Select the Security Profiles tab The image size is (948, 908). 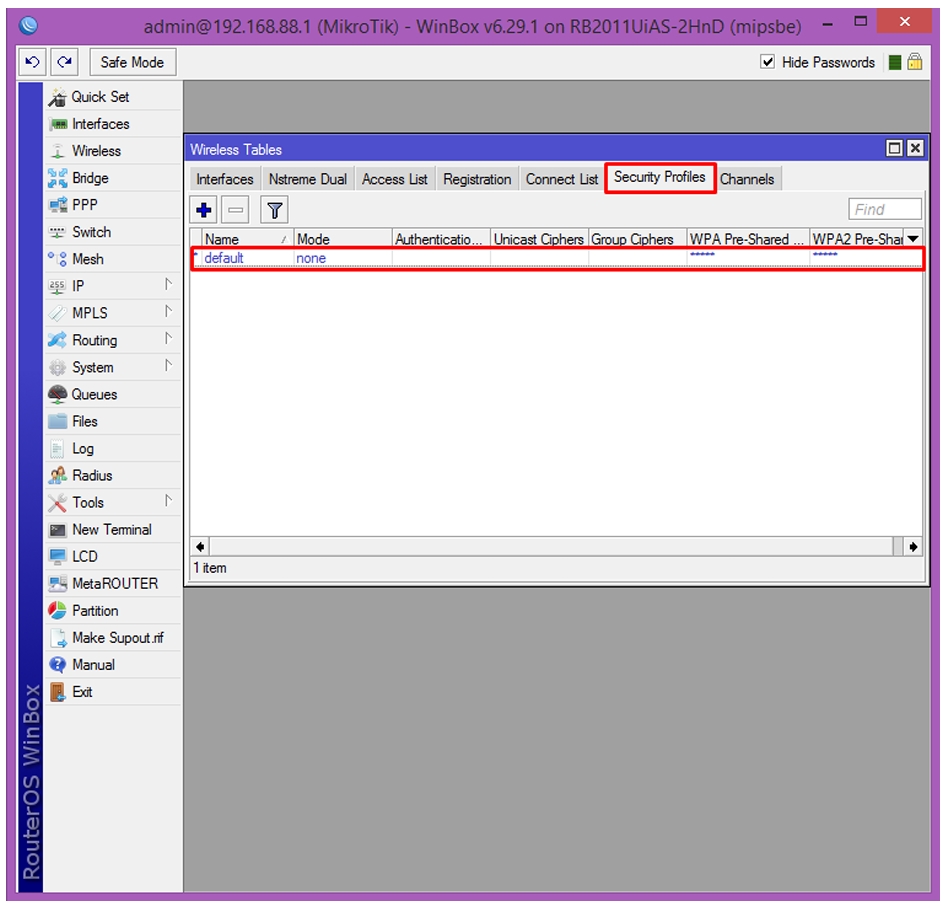tap(660, 178)
